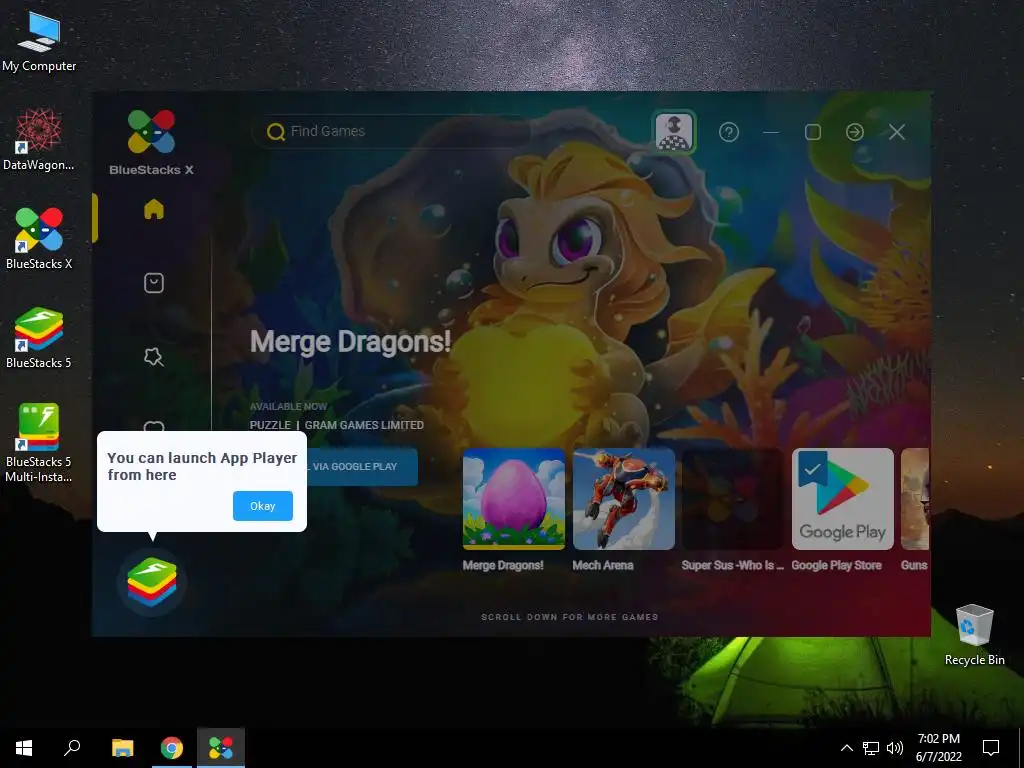Click the BlueStacks X logo
The height and width of the screenshot is (768, 1024).
152,142
